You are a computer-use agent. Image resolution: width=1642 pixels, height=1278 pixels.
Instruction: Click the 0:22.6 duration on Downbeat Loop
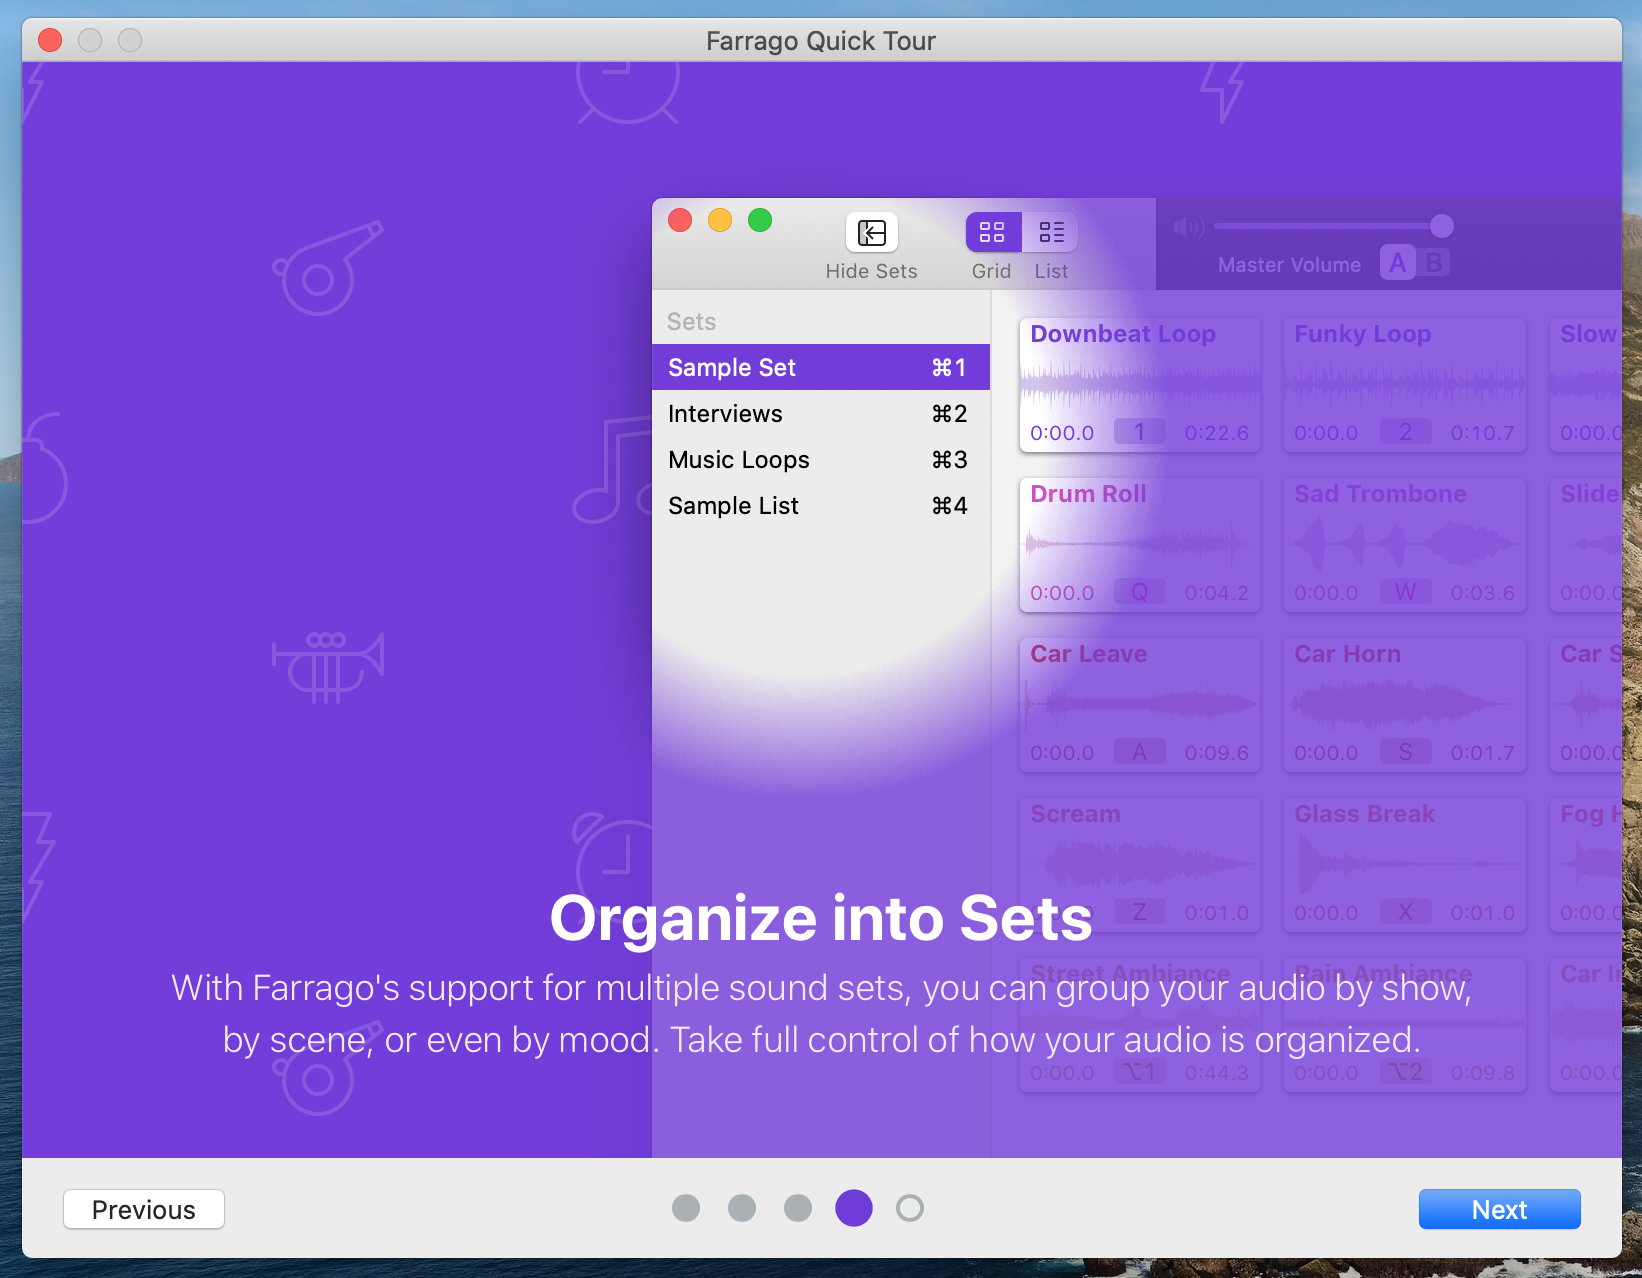(1216, 433)
